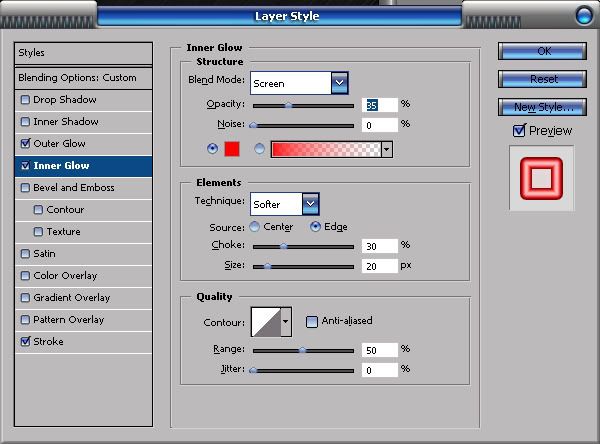Screen dimensions: 600x444
Task: Enable the Contour sub-option checkbox
Action: point(38,210)
